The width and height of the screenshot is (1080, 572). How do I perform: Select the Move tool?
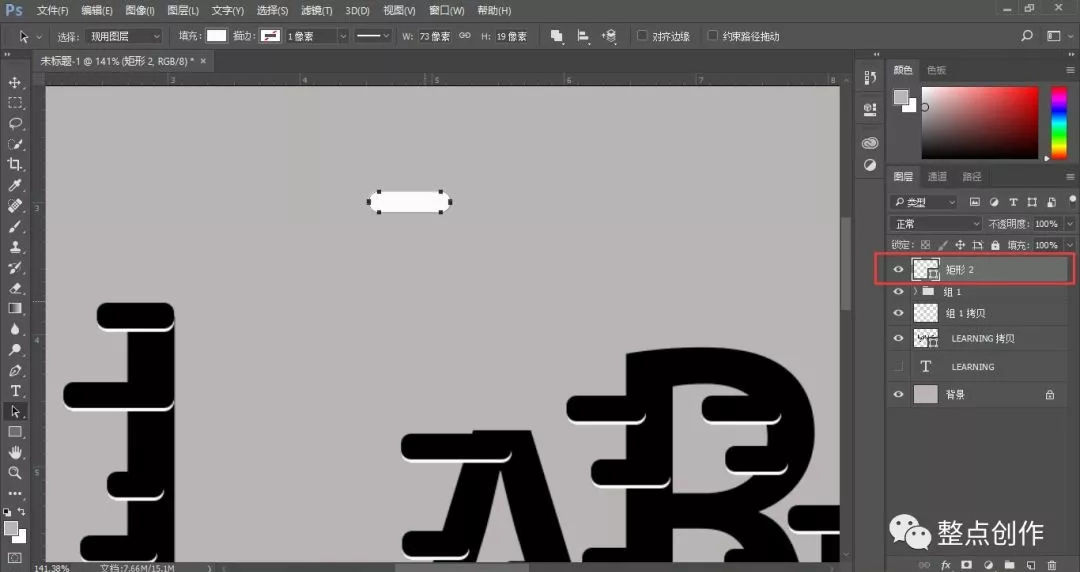14,83
